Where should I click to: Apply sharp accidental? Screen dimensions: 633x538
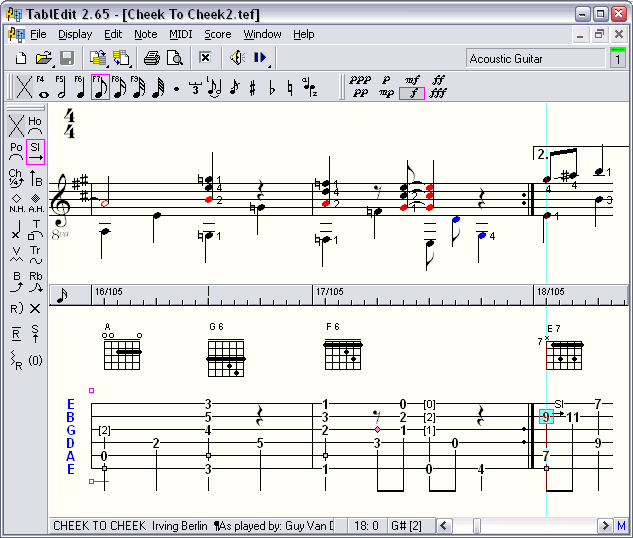click(253, 88)
